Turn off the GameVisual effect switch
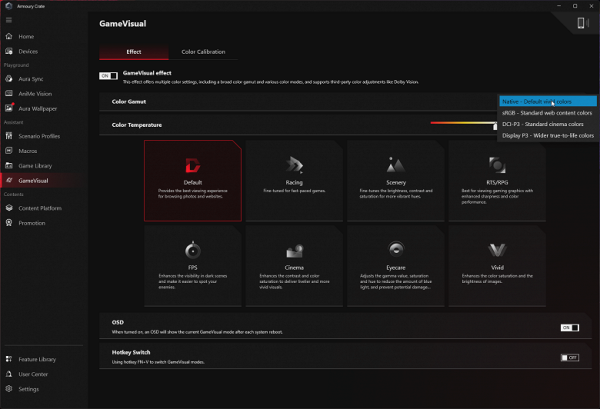600x409 pixels. tap(107, 76)
